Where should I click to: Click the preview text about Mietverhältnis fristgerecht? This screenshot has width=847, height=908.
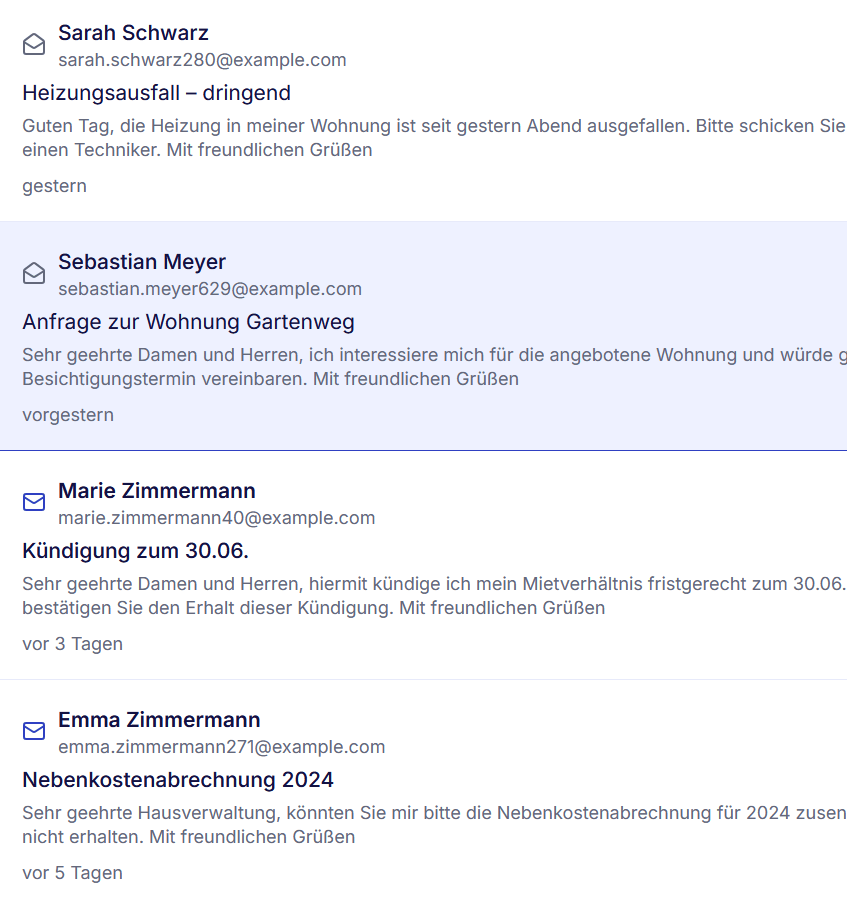[x=434, y=595]
